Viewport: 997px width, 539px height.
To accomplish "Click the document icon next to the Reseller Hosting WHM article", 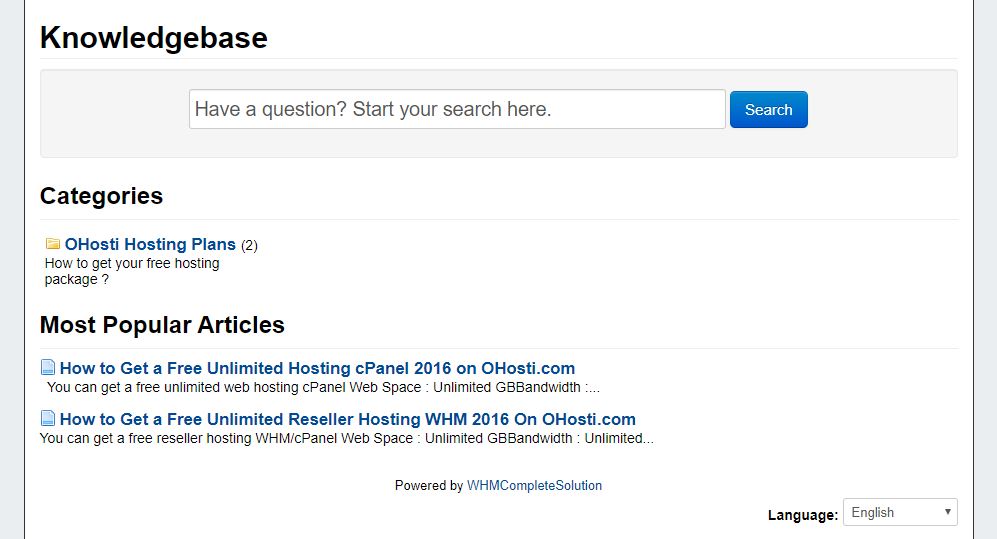I will click(x=48, y=418).
